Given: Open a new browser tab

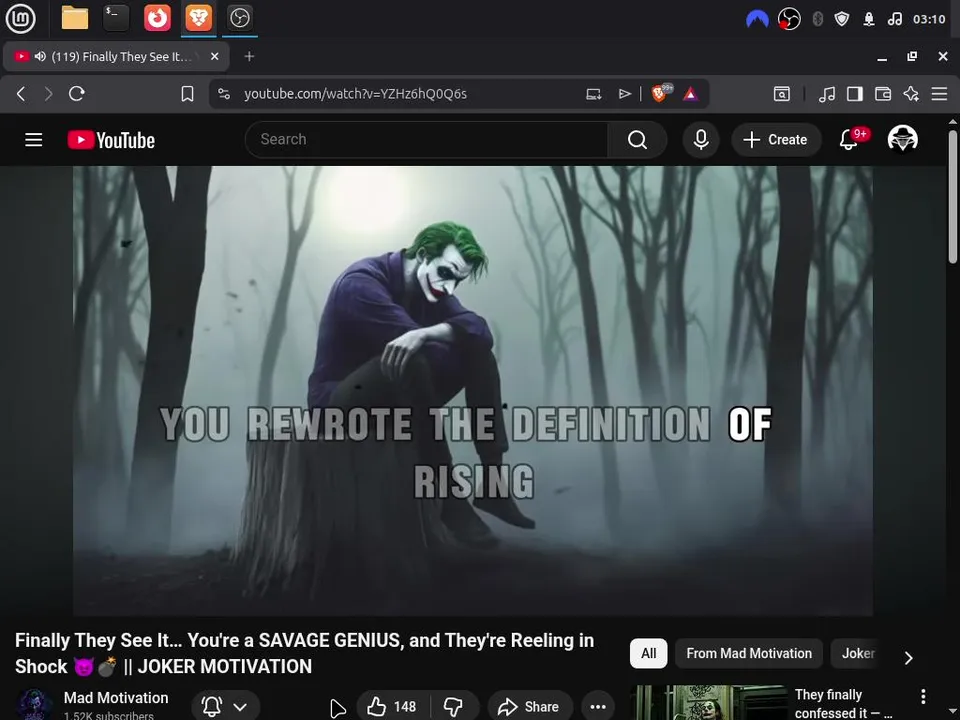Looking at the screenshot, I should click(x=249, y=56).
